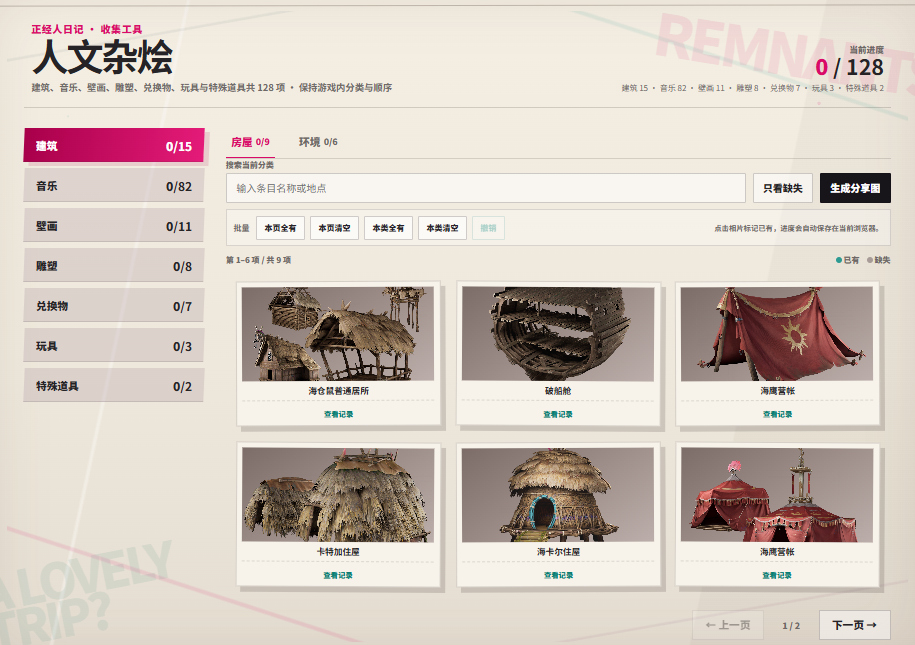Open 查看记录 under 海卡尔住屋
Image resolution: width=915 pixels, height=645 pixels.
(558, 575)
